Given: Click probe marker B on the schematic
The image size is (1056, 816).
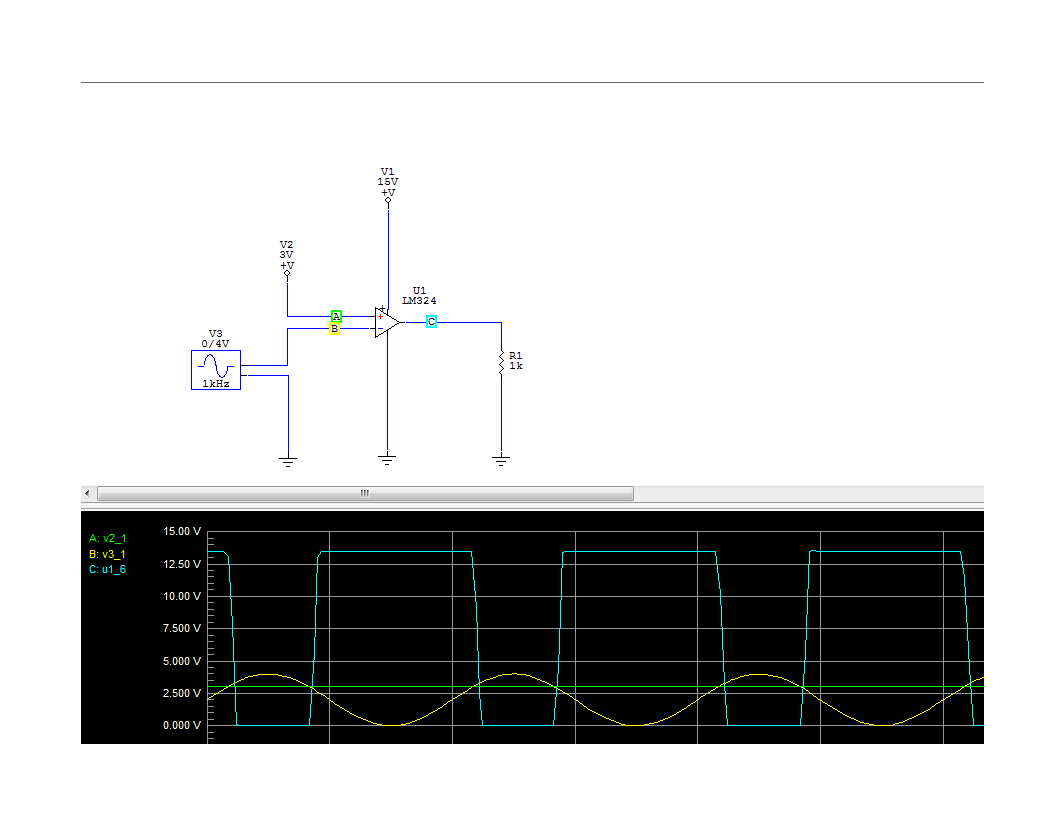Looking at the screenshot, I should pyautogui.click(x=334, y=329).
